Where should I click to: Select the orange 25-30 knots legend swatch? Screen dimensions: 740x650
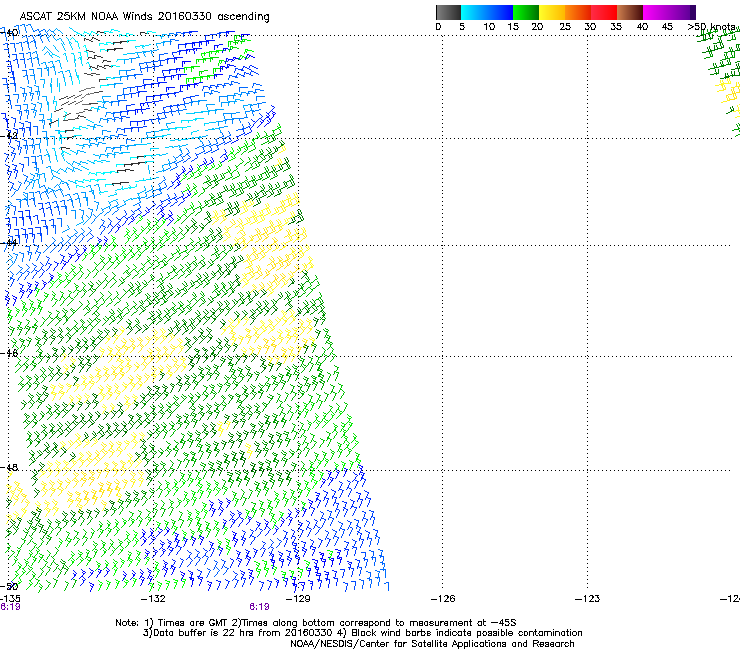point(578,12)
